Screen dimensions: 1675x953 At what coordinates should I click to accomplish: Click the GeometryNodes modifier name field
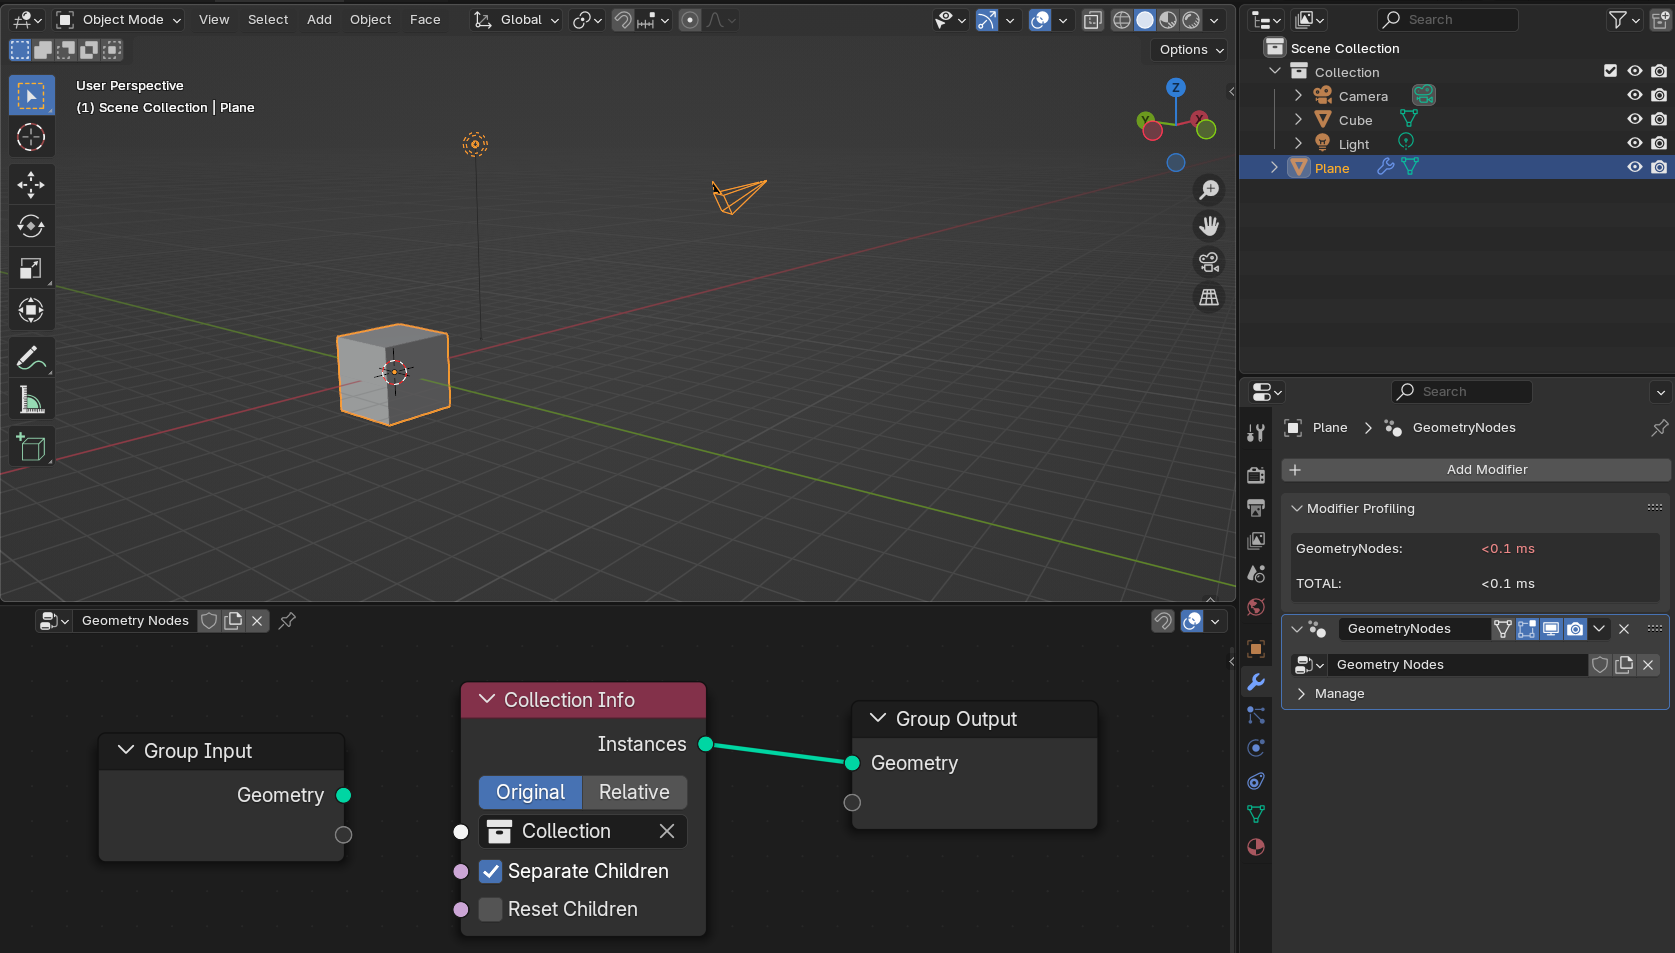pyautogui.click(x=1413, y=629)
